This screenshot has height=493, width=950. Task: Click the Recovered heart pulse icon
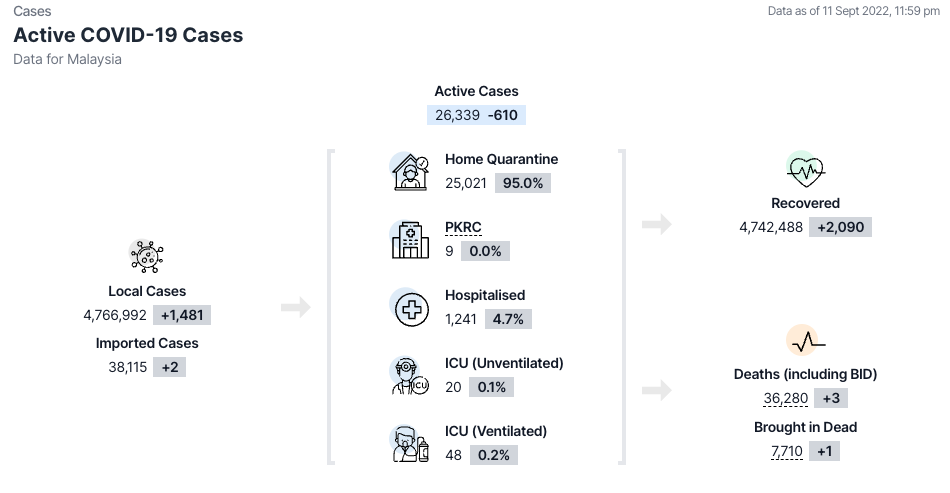click(x=805, y=171)
